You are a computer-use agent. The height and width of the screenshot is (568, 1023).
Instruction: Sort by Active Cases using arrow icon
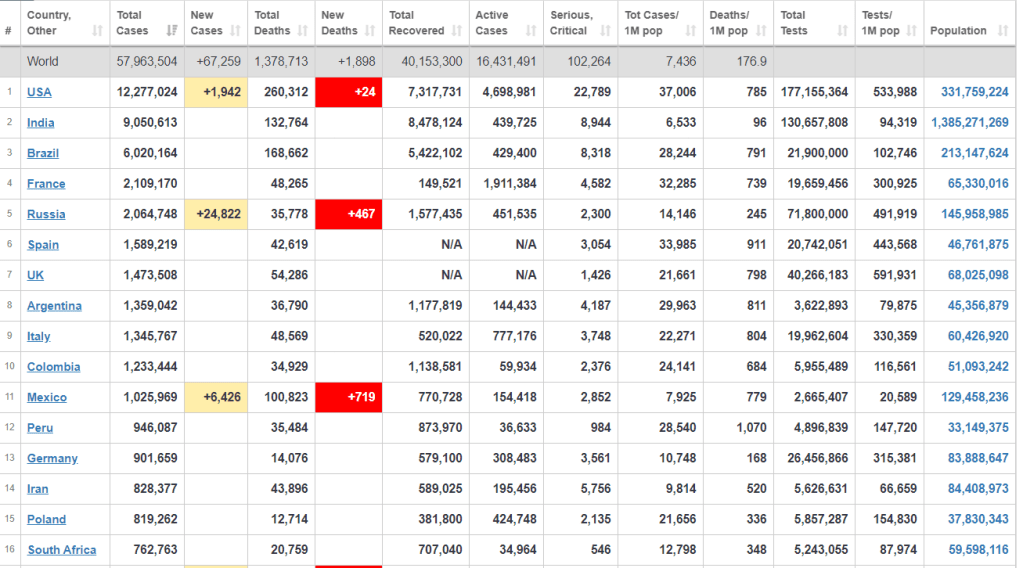pos(530,31)
